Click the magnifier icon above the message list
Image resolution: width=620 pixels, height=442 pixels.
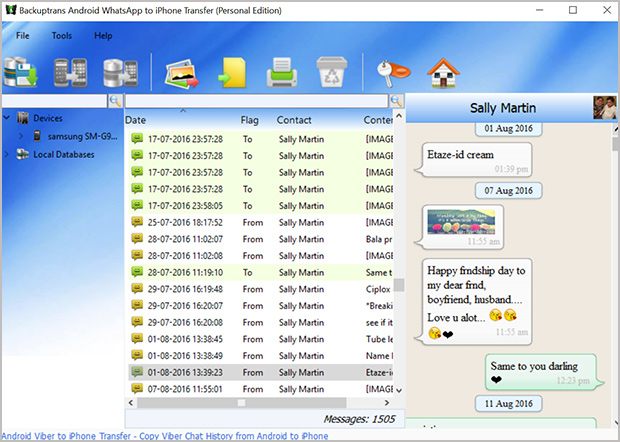coord(396,101)
